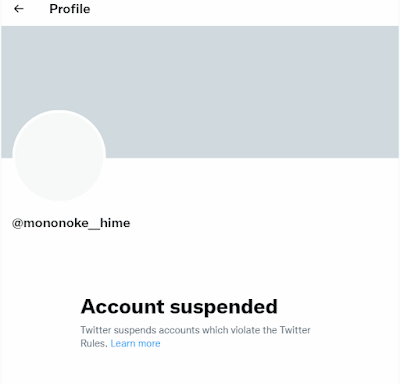Click the bold suspended account notice
400x384 pixels.
pos(179,306)
